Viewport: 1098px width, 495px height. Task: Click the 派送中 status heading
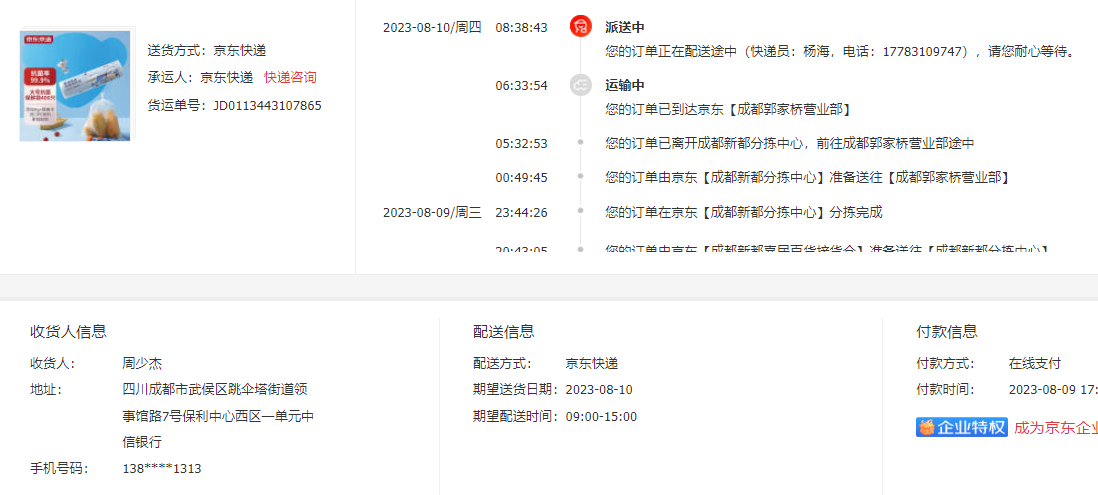pos(625,27)
